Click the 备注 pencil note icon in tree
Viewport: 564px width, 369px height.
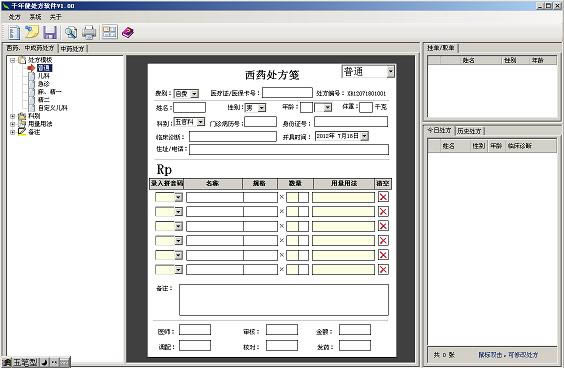point(22,132)
